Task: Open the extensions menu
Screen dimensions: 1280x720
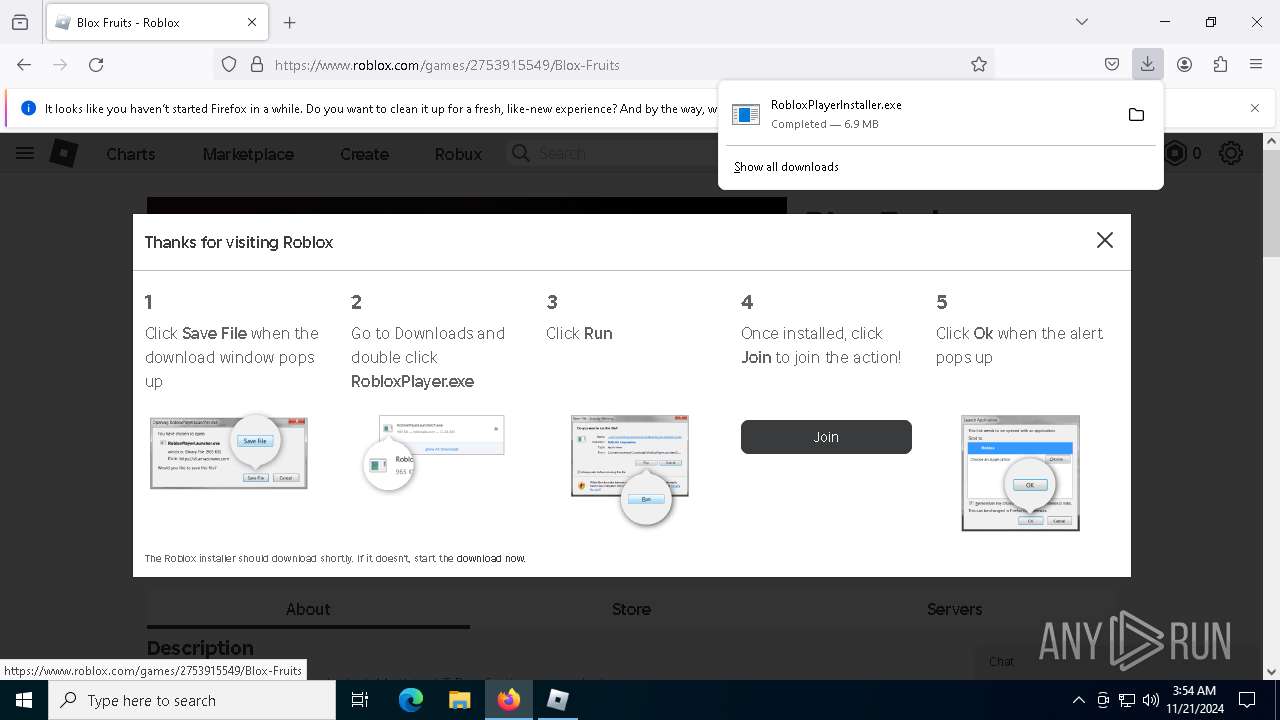Action: tap(1220, 64)
